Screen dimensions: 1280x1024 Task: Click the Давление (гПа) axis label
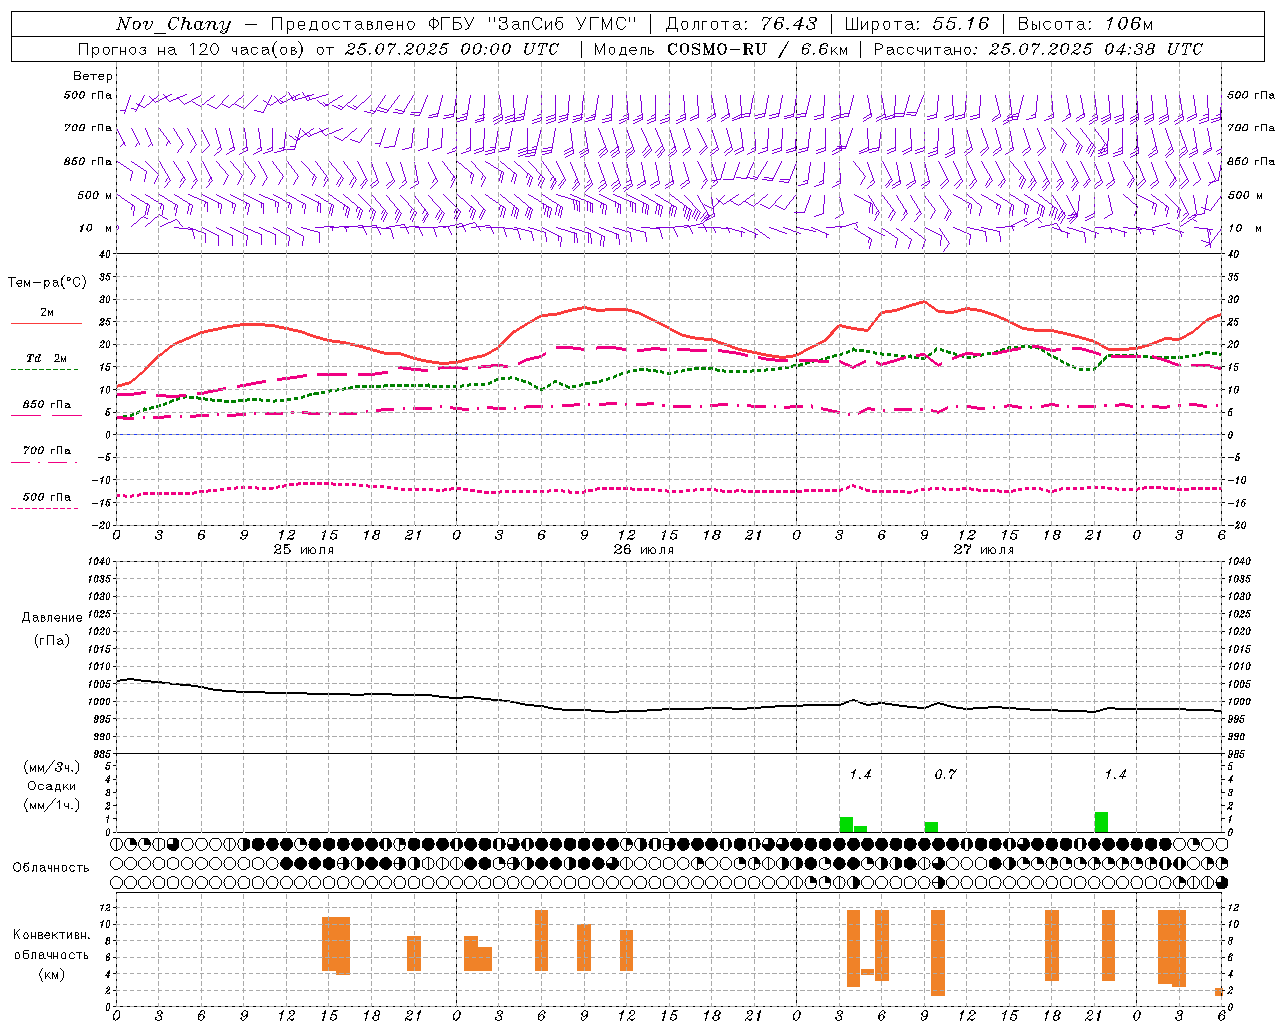tap(51, 628)
